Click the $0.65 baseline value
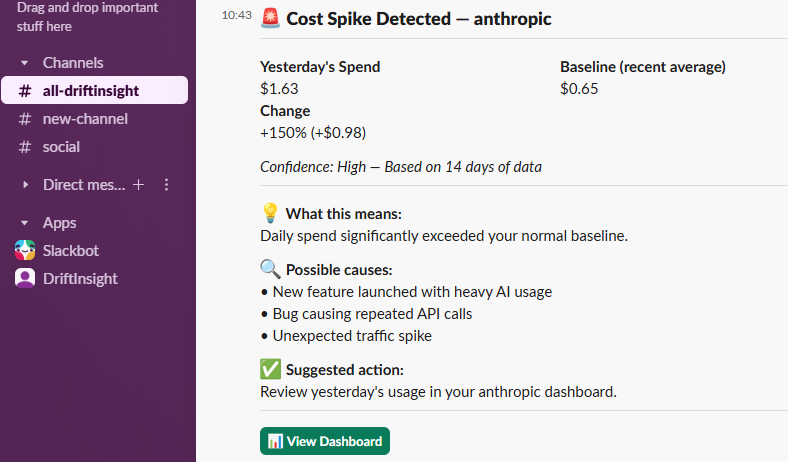Screen dimensions: 788x462 (579, 89)
